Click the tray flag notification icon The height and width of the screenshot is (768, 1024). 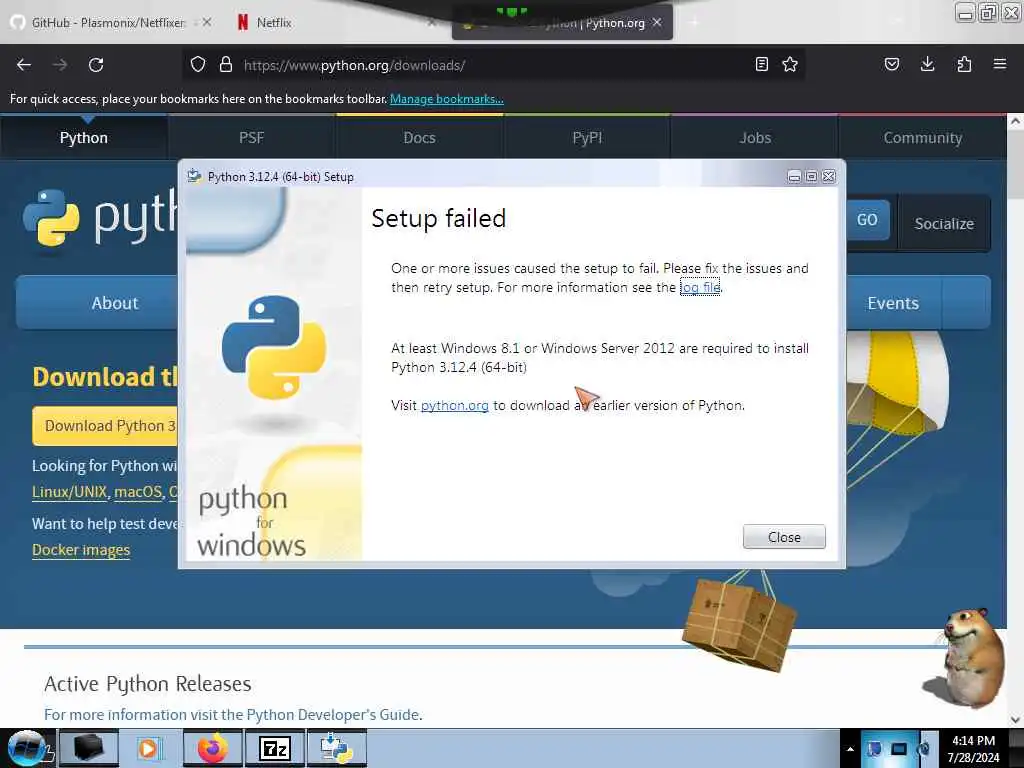click(874, 748)
